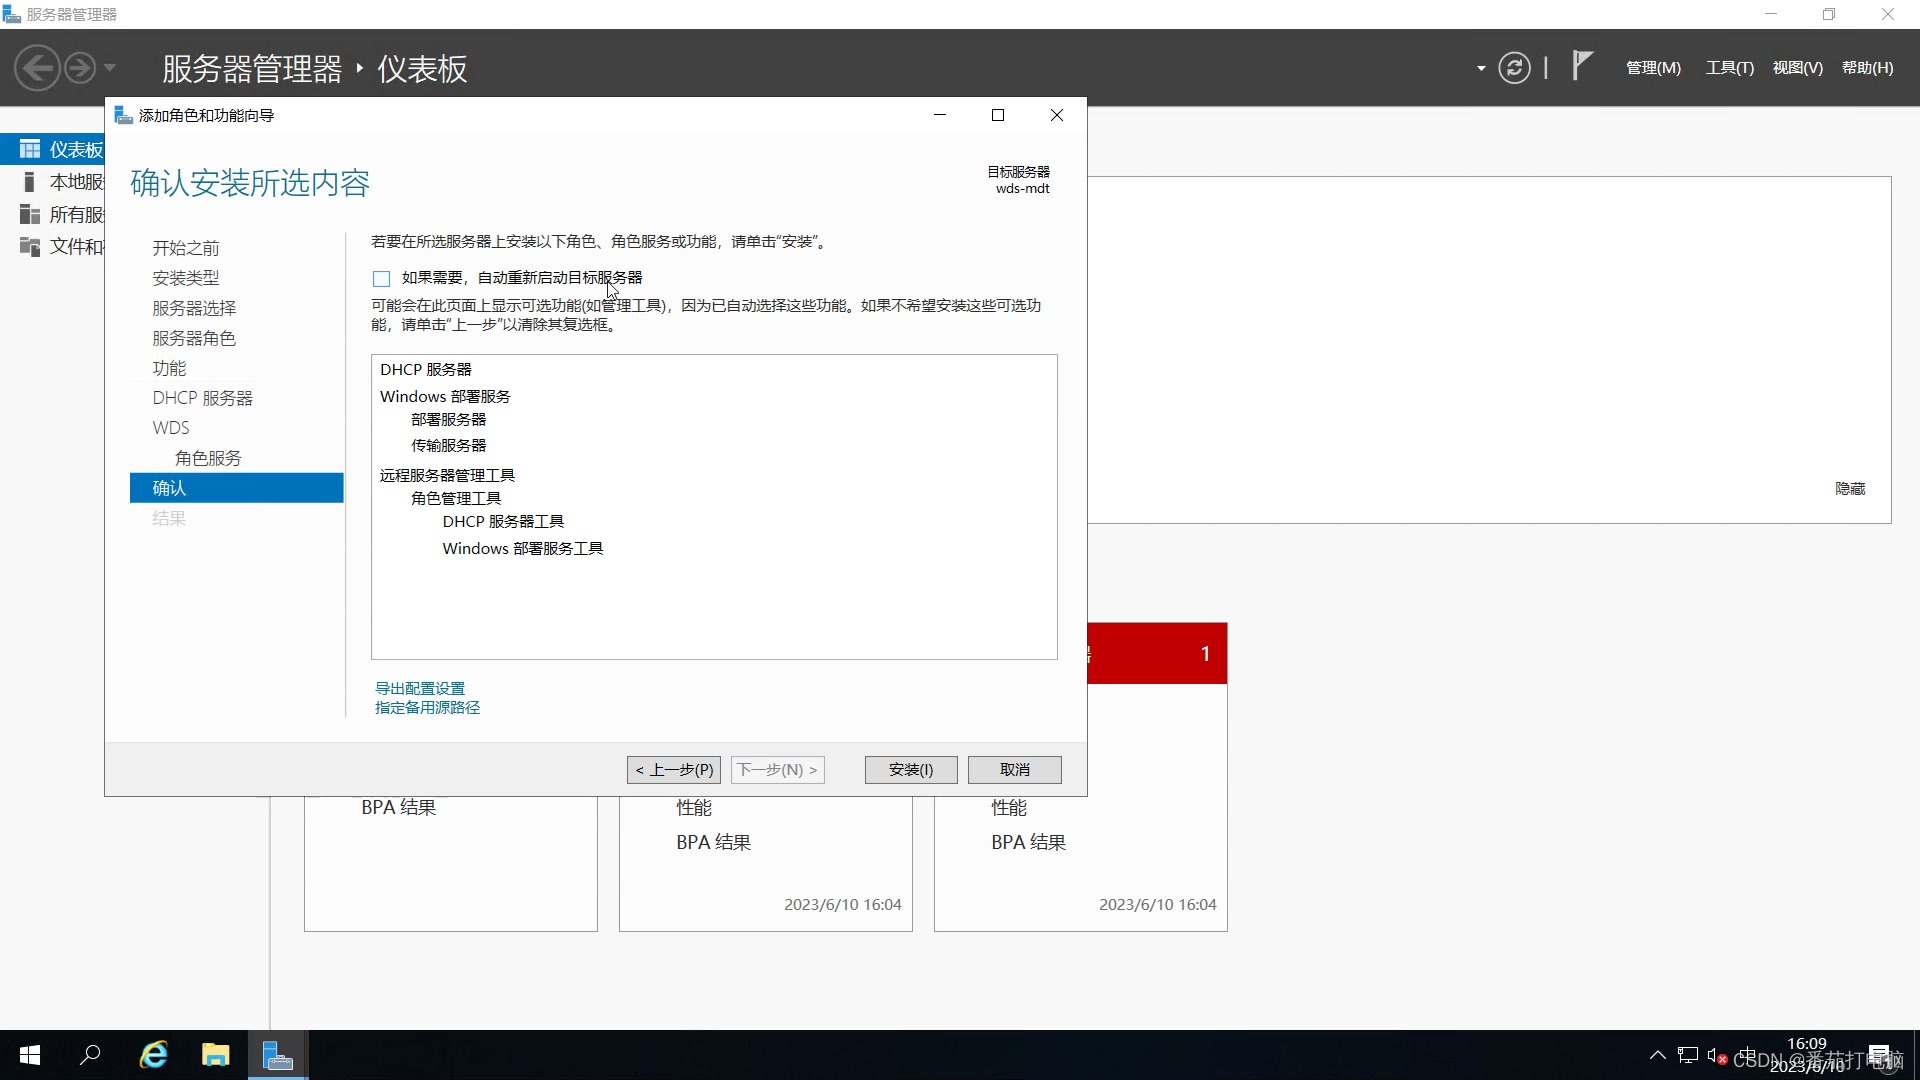Viewport: 1920px width, 1080px height.
Task: Go to WDS wizard step
Action: pyautogui.click(x=171, y=428)
